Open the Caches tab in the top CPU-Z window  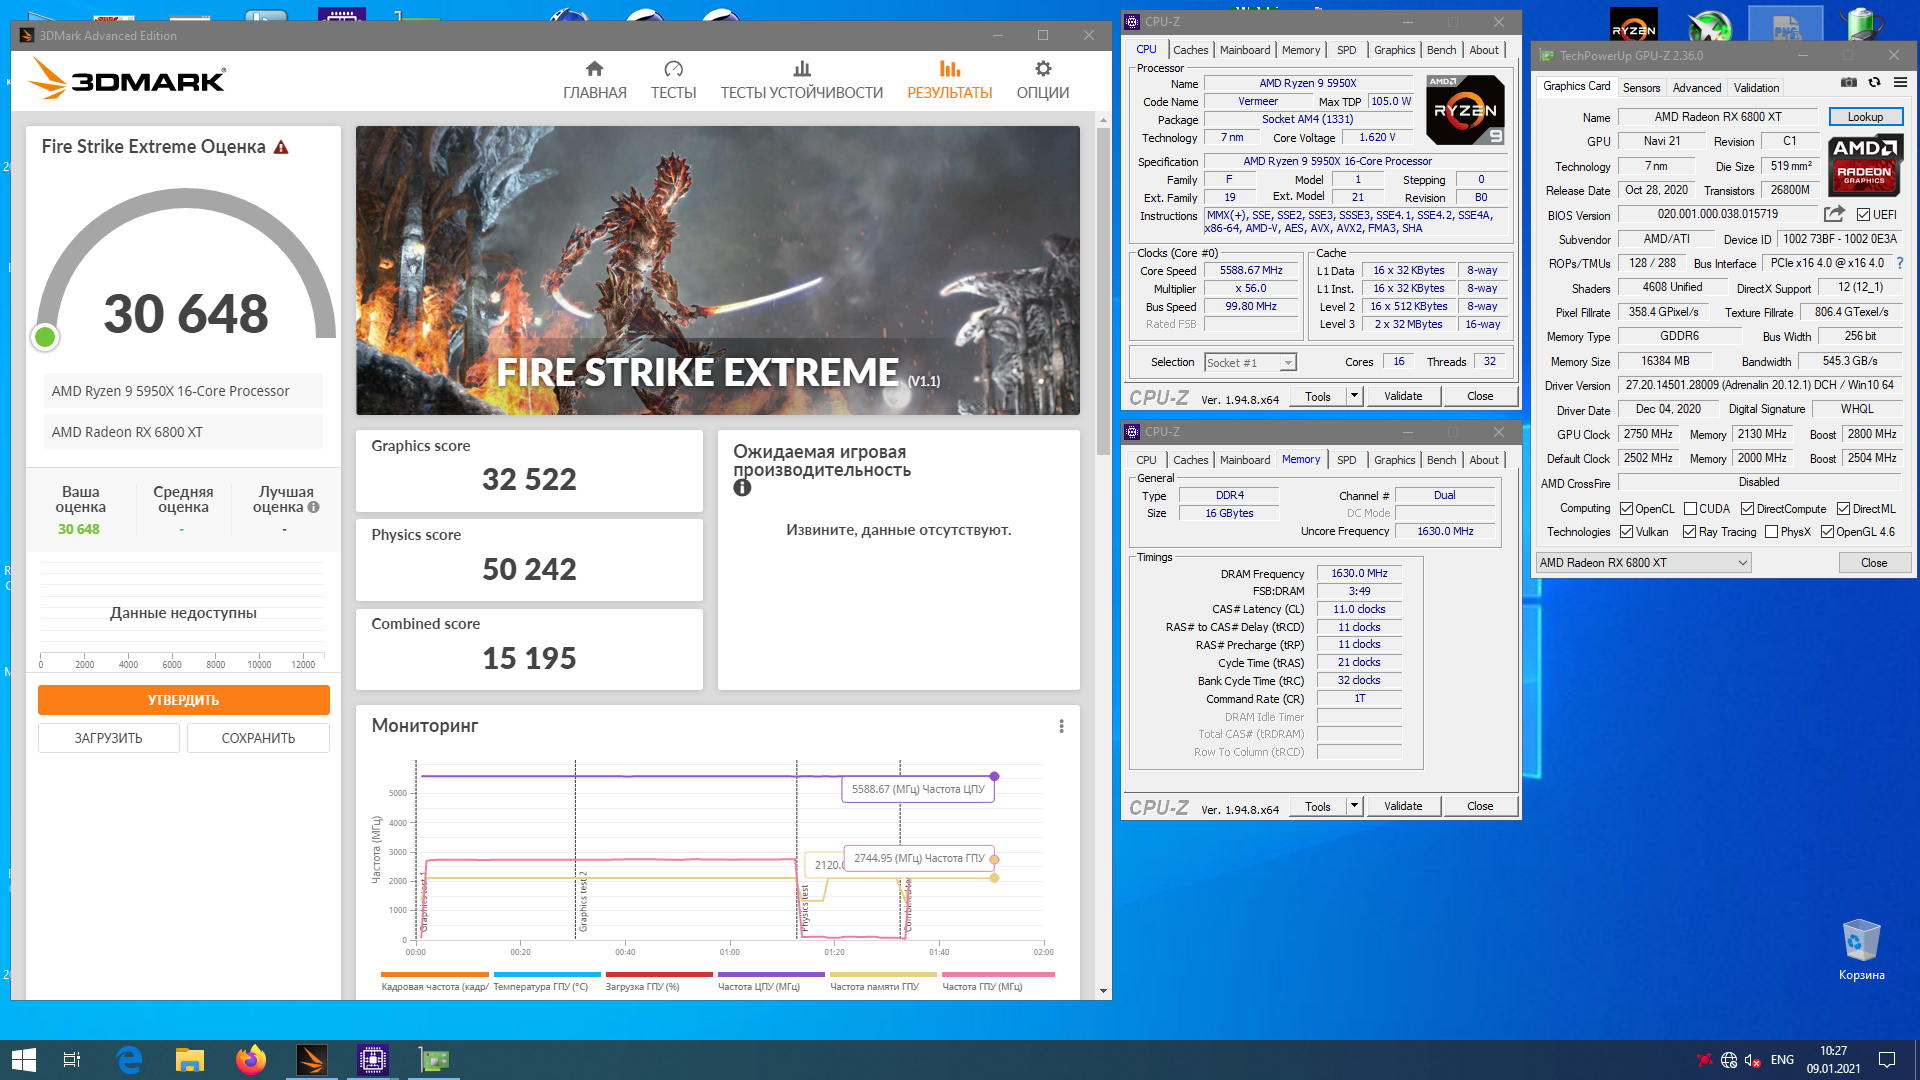(1190, 50)
